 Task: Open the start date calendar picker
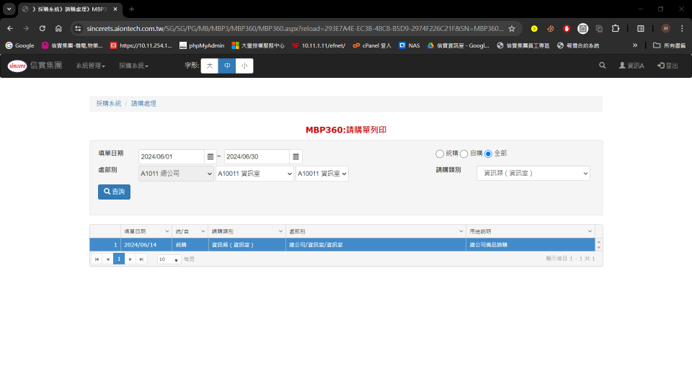click(x=210, y=157)
